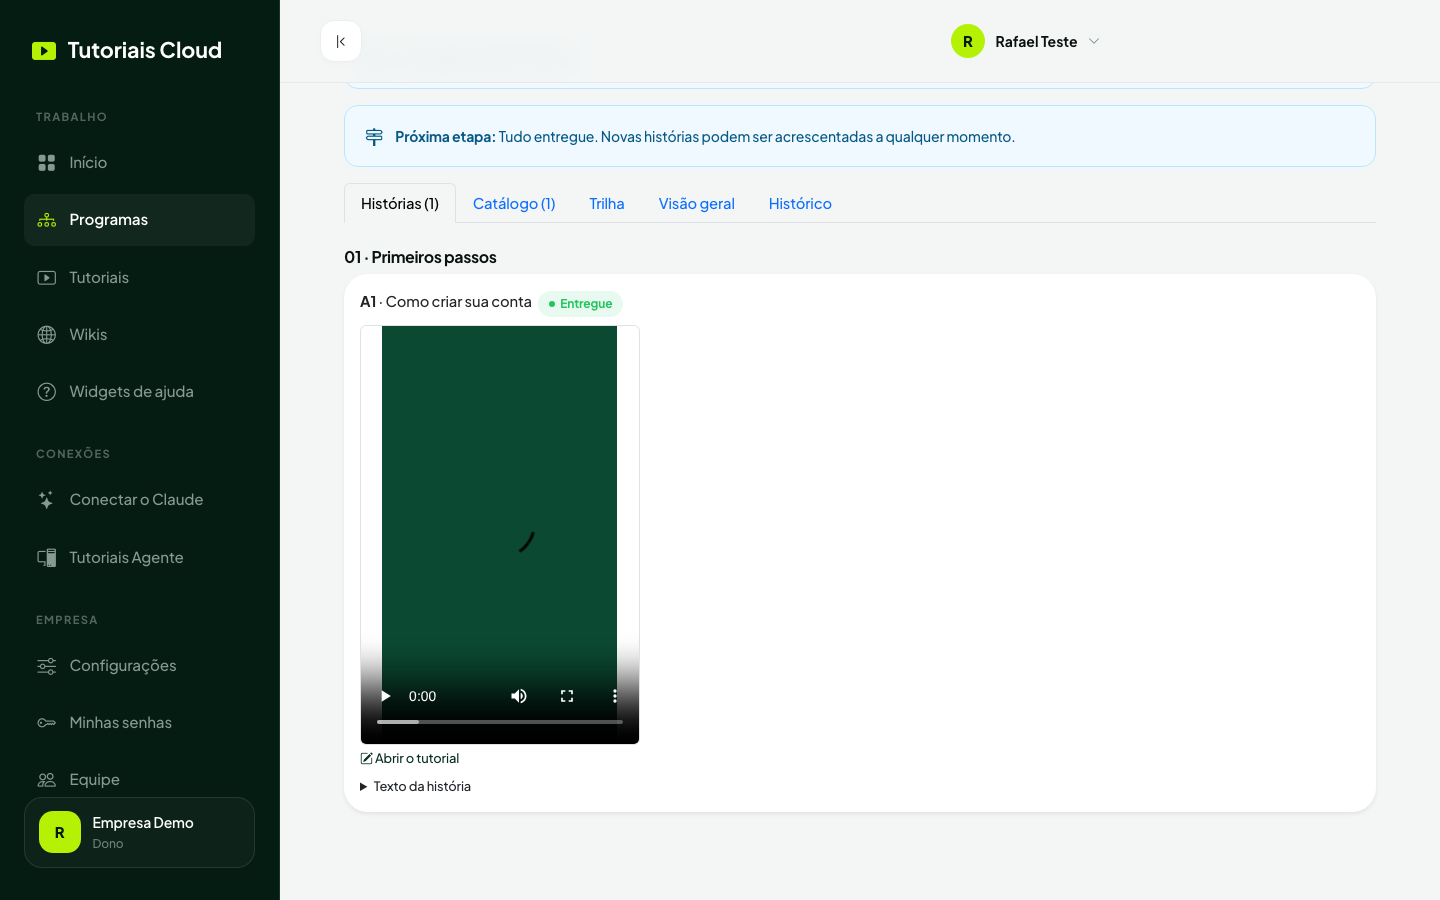This screenshot has width=1440, height=900.
Task: Go to Wikis globe icon
Action: [x=47, y=335]
